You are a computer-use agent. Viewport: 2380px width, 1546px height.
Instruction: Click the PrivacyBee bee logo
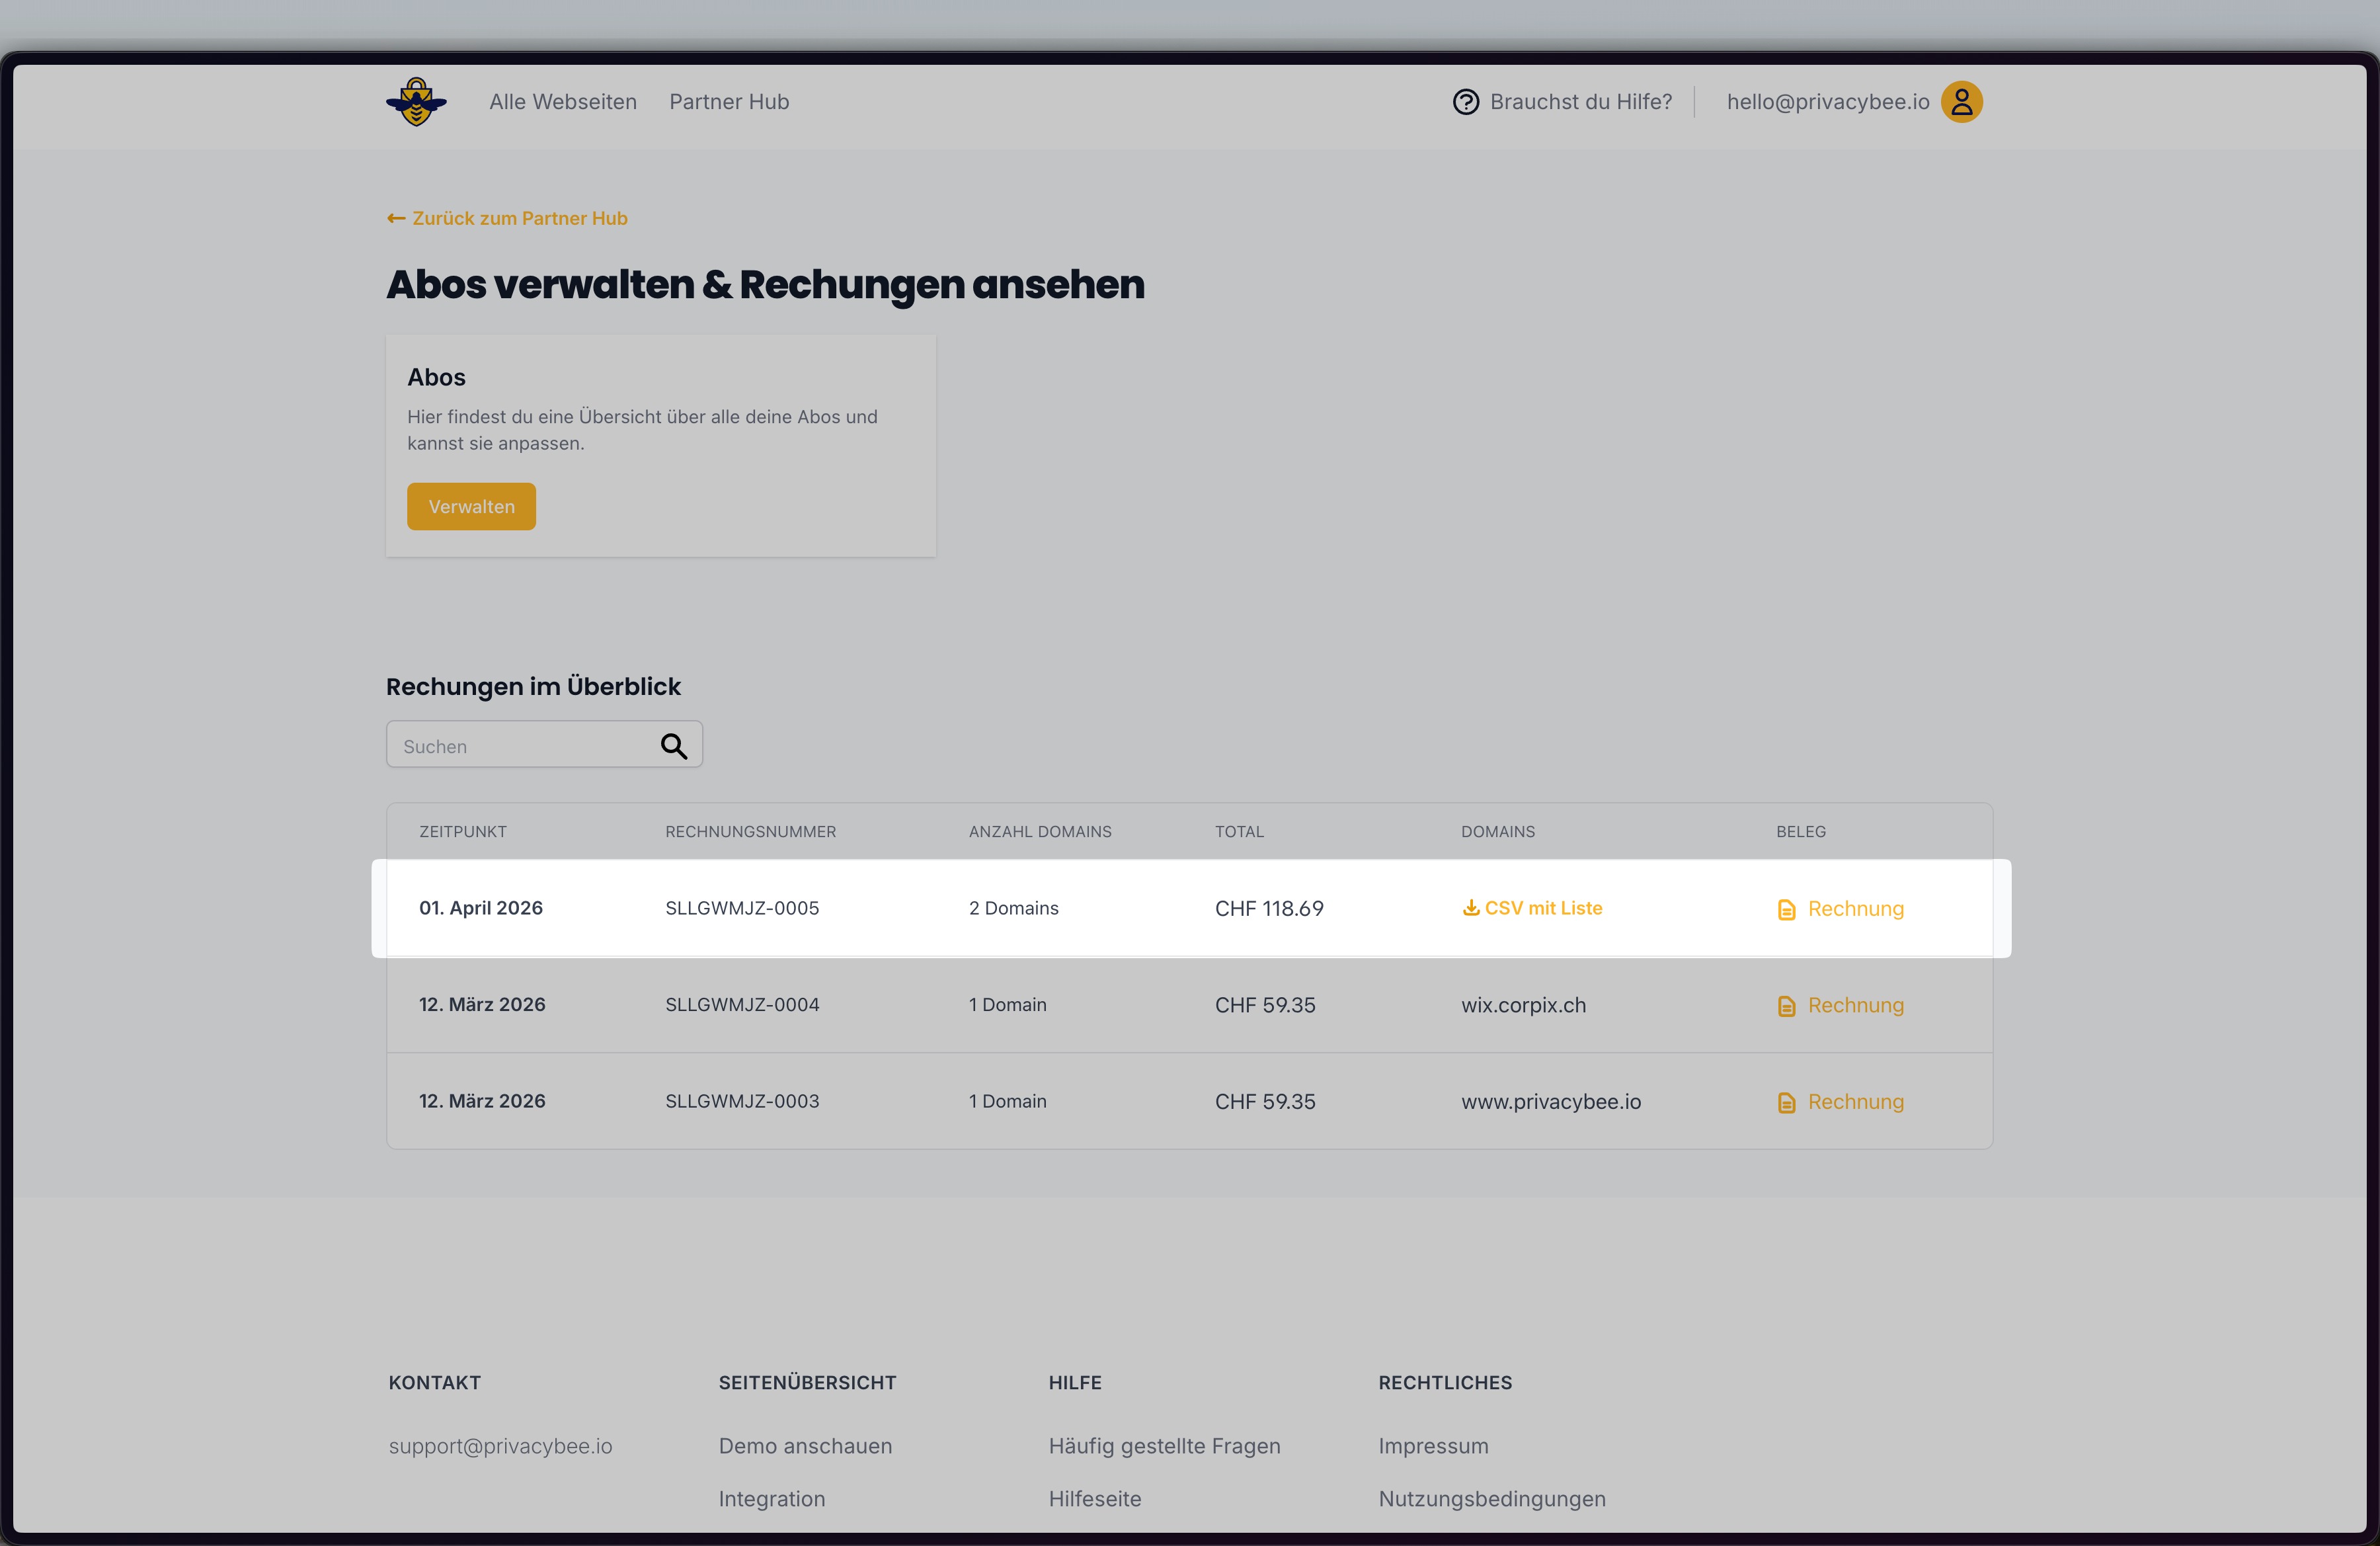(416, 102)
